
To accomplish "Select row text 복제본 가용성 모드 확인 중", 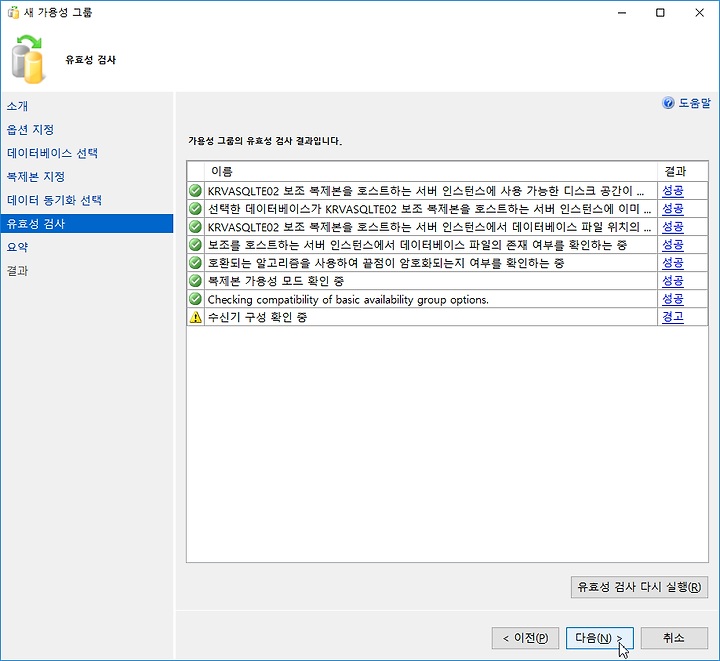I will (276, 280).
